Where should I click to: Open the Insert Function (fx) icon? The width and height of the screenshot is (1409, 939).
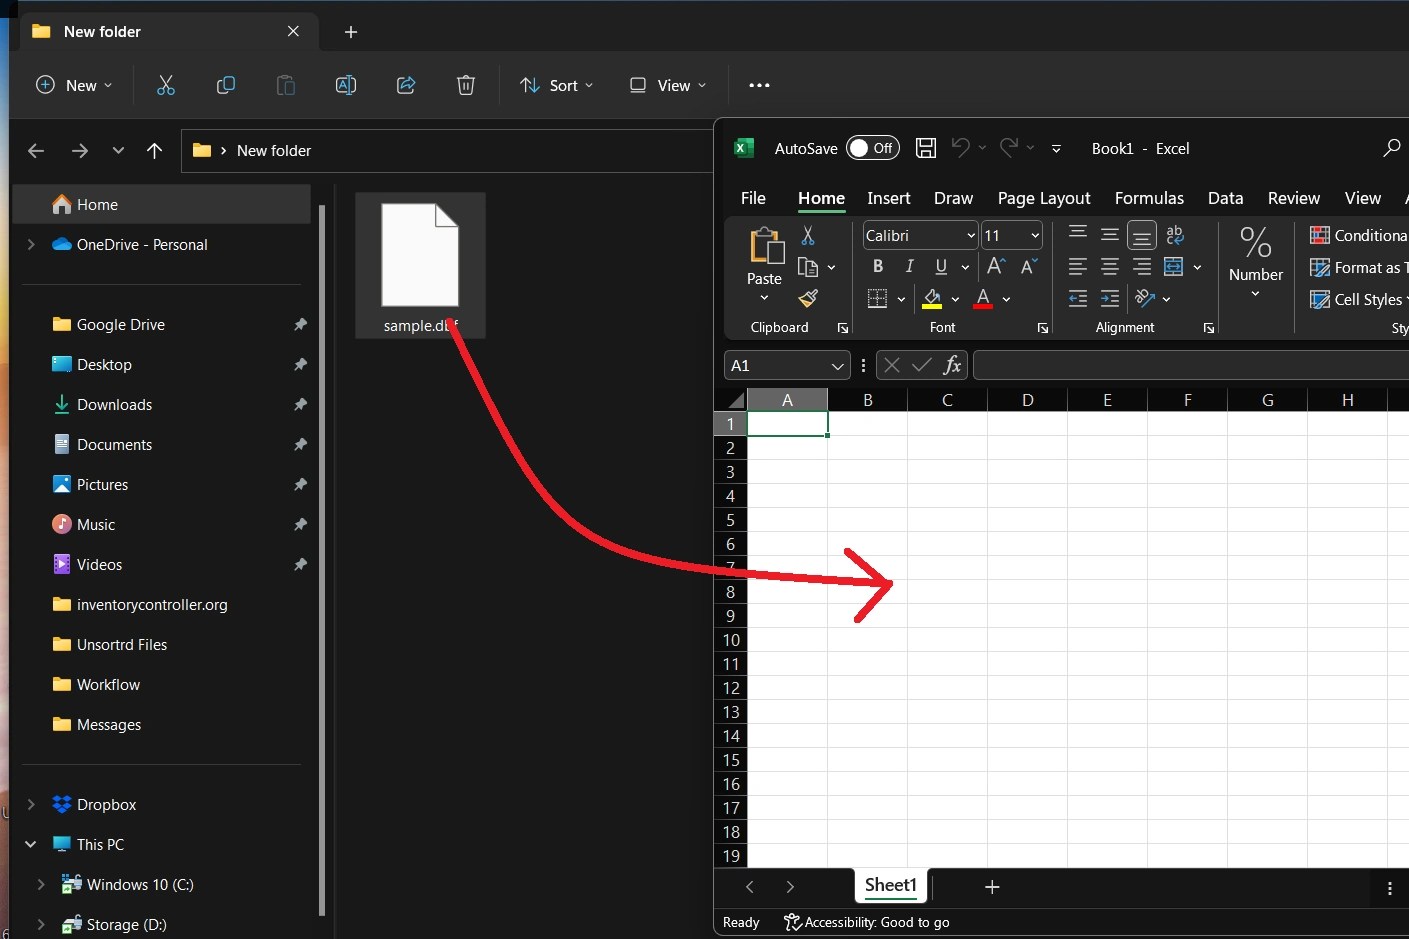[x=952, y=365]
